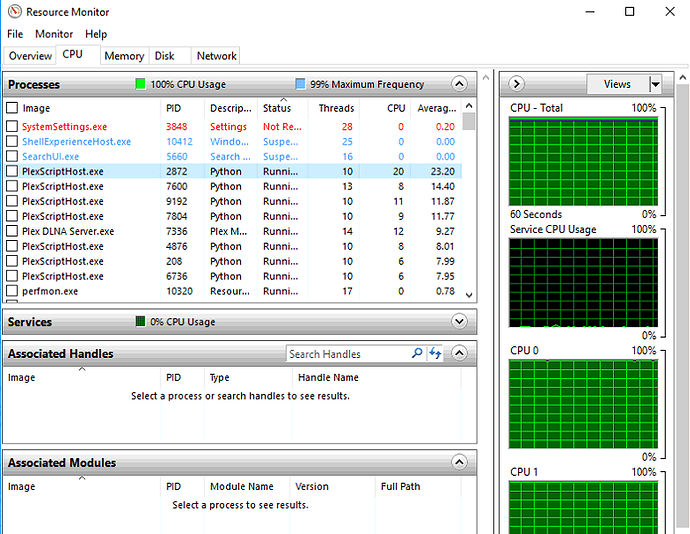690x534 pixels.
Task: Click the CPU 0 usage graph
Action: click(583, 404)
